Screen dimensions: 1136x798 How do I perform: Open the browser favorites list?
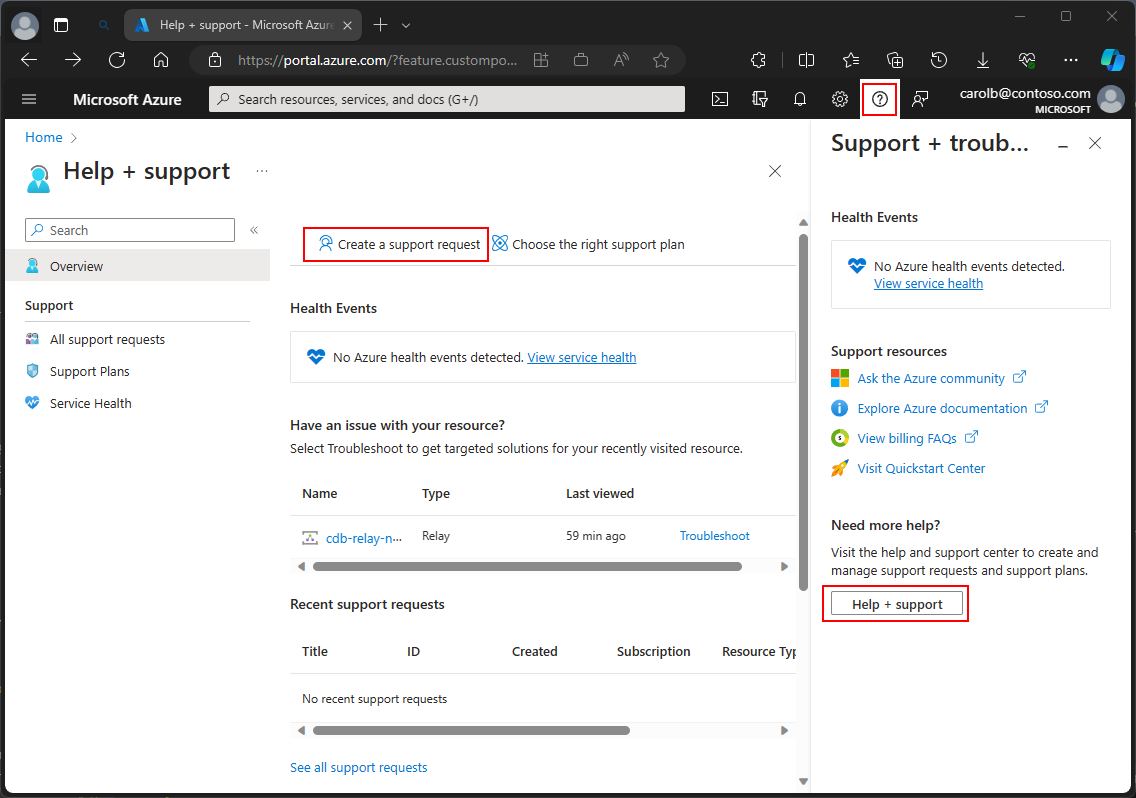point(851,60)
